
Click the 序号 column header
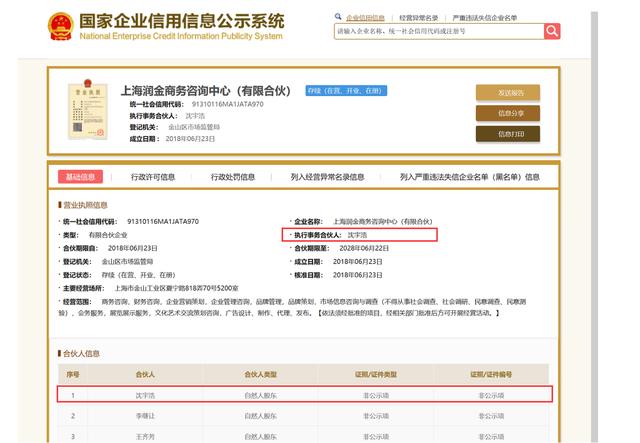[x=73, y=374]
